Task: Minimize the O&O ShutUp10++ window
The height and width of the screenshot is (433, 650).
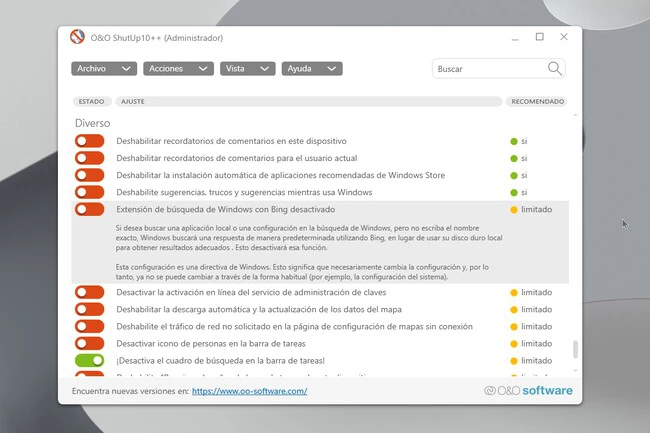Action: click(515, 37)
